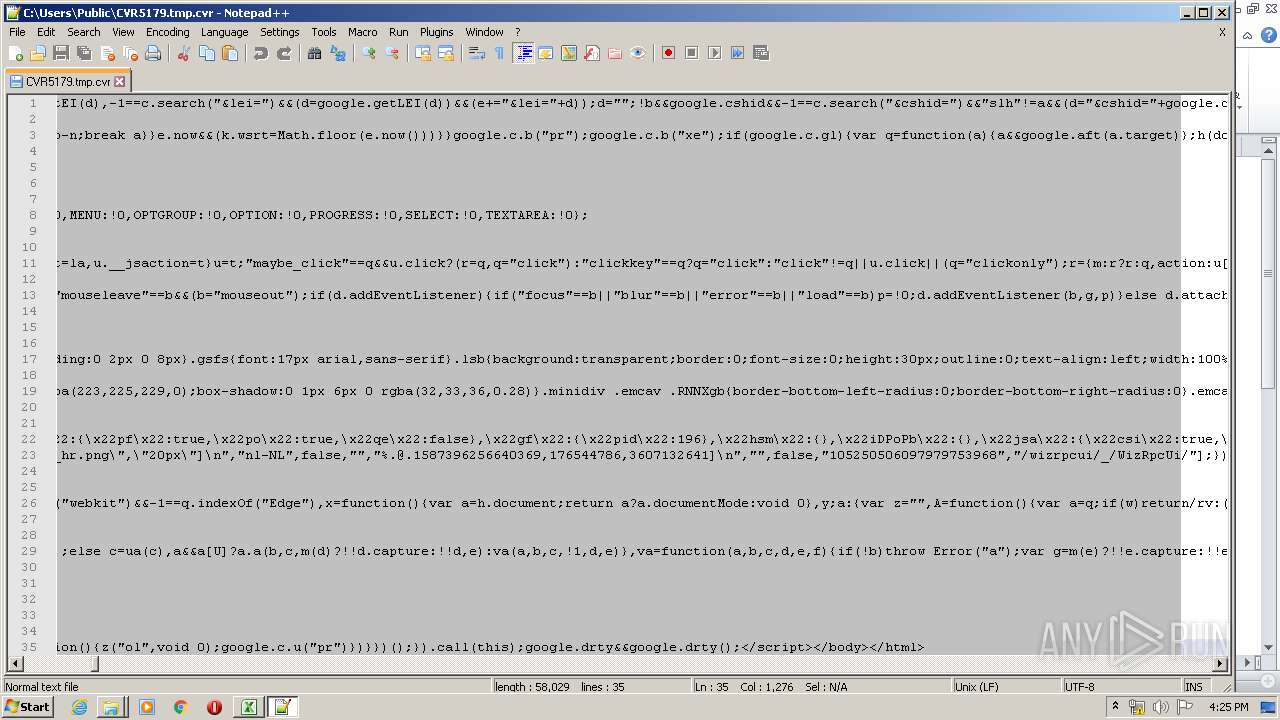The image size is (1280, 720).
Task: Open user defined language dialog icon
Action: tap(546, 53)
